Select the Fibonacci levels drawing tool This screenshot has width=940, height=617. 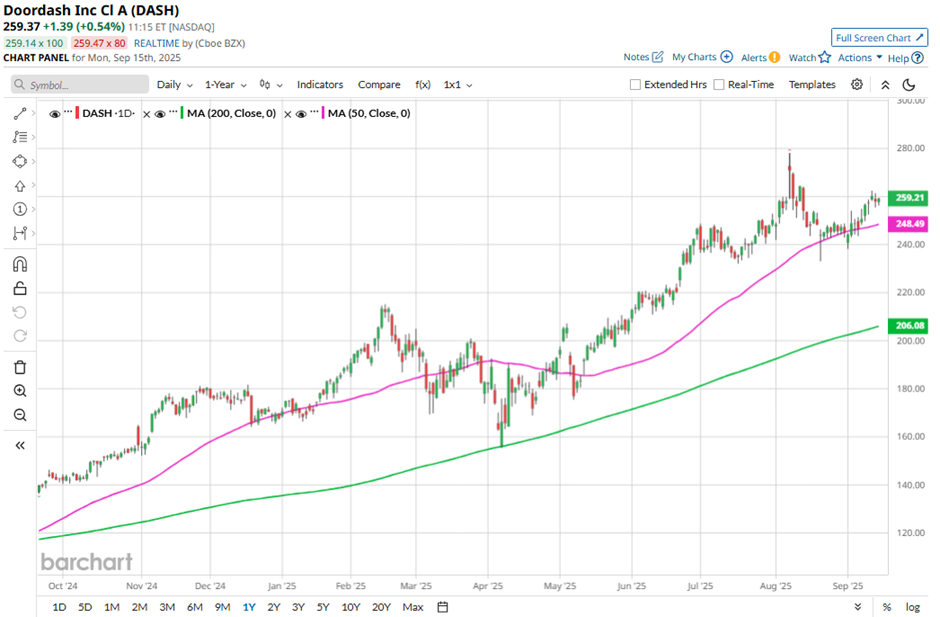point(20,137)
